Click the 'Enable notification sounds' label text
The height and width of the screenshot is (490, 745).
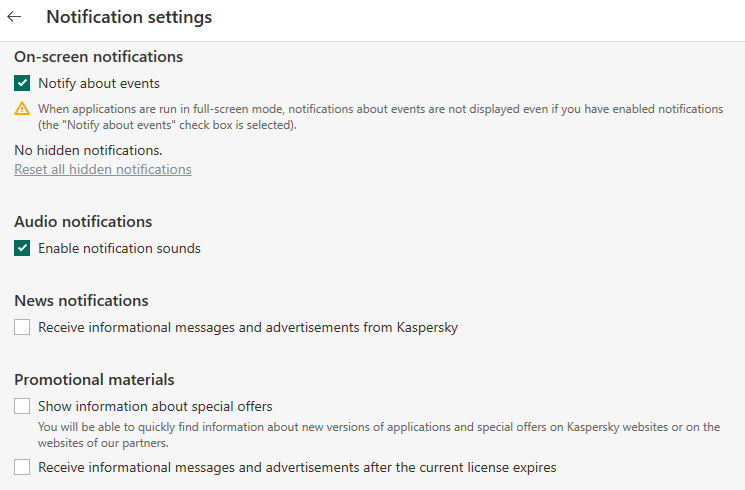(x=119, y=248)
